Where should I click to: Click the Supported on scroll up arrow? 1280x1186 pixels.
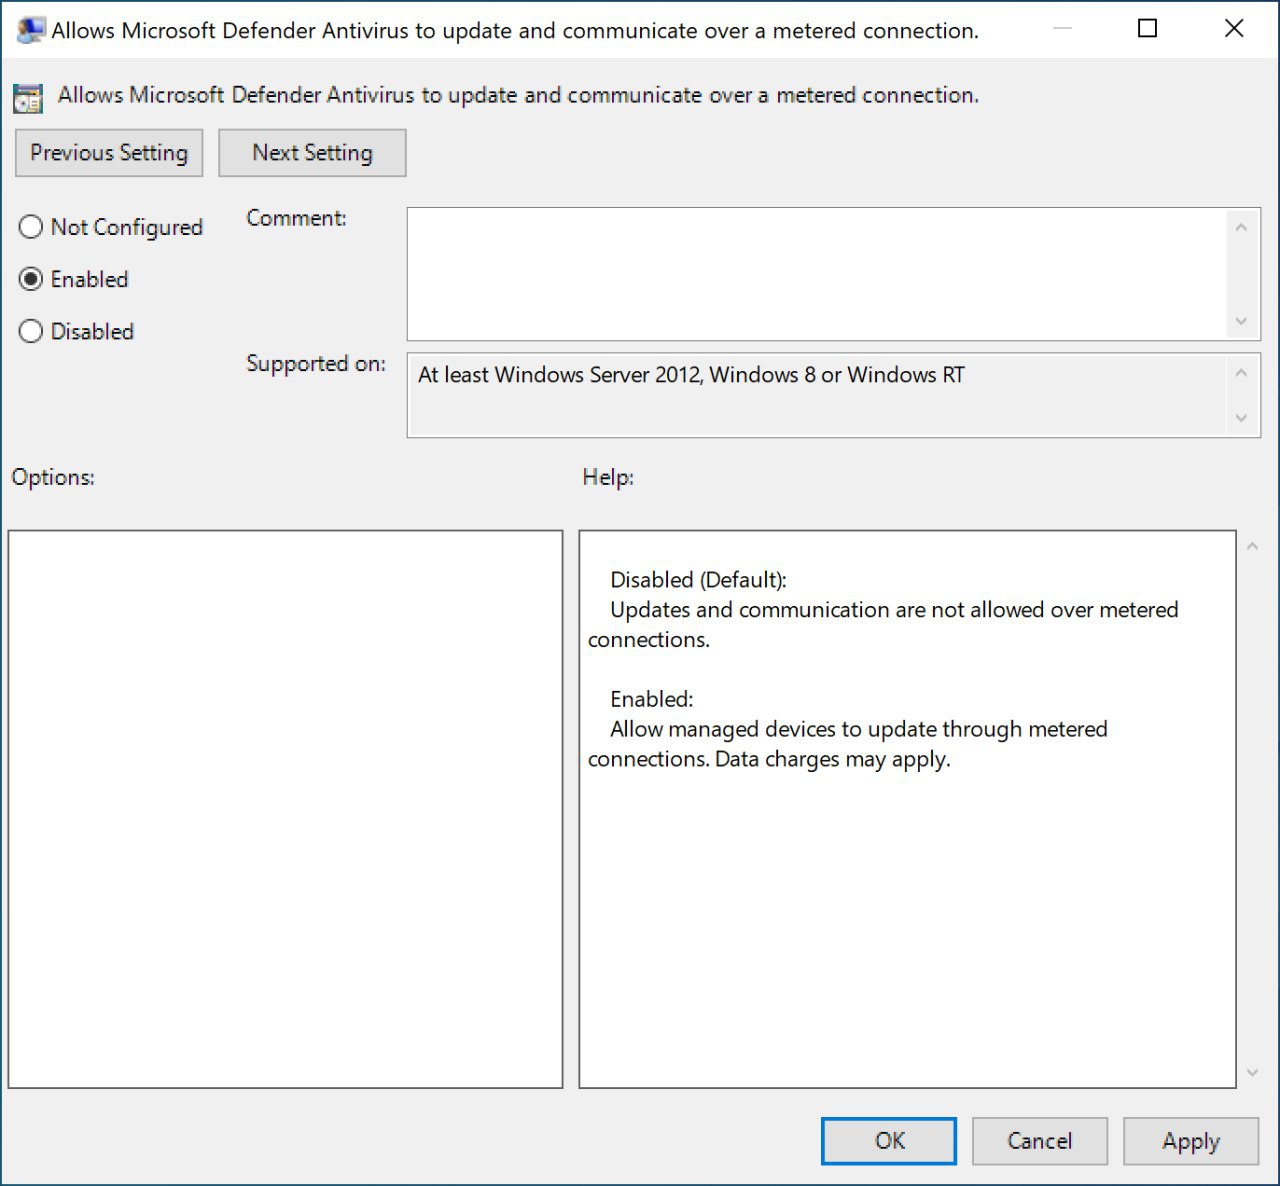[x=1241, y=373]
